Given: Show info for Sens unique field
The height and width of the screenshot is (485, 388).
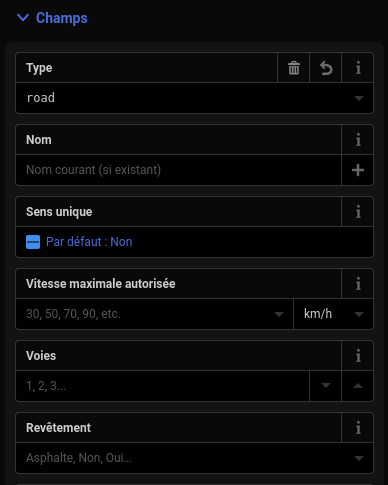Looking at the screenshot, I should click(358, 212).
